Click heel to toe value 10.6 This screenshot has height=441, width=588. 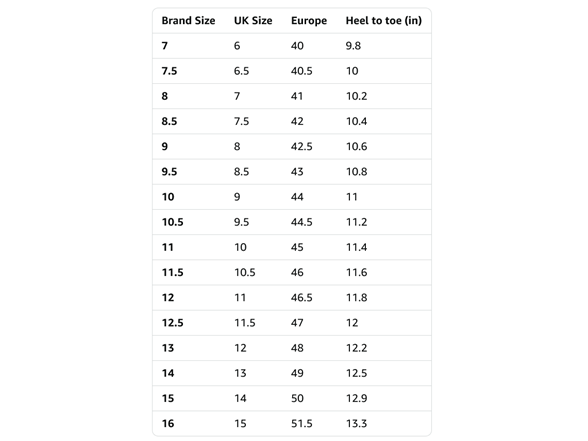(x=356, y=146)
